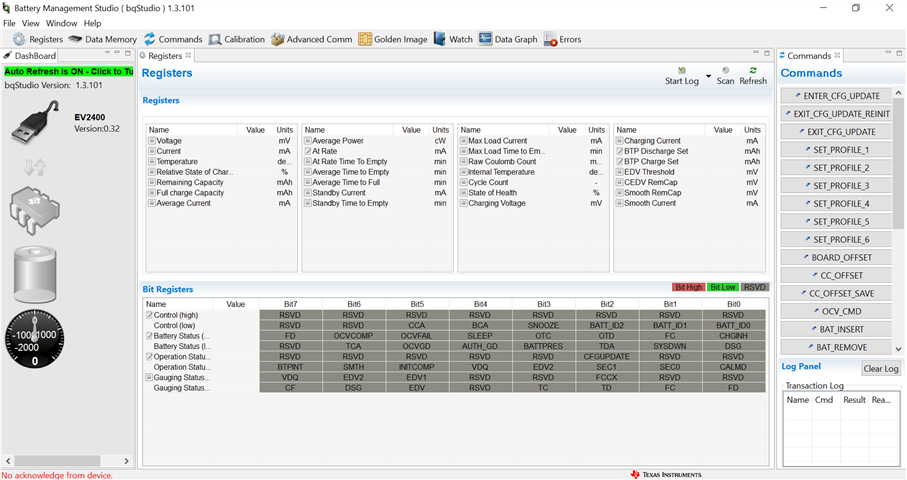Click the CHGINH bit cell

[733, 336]
